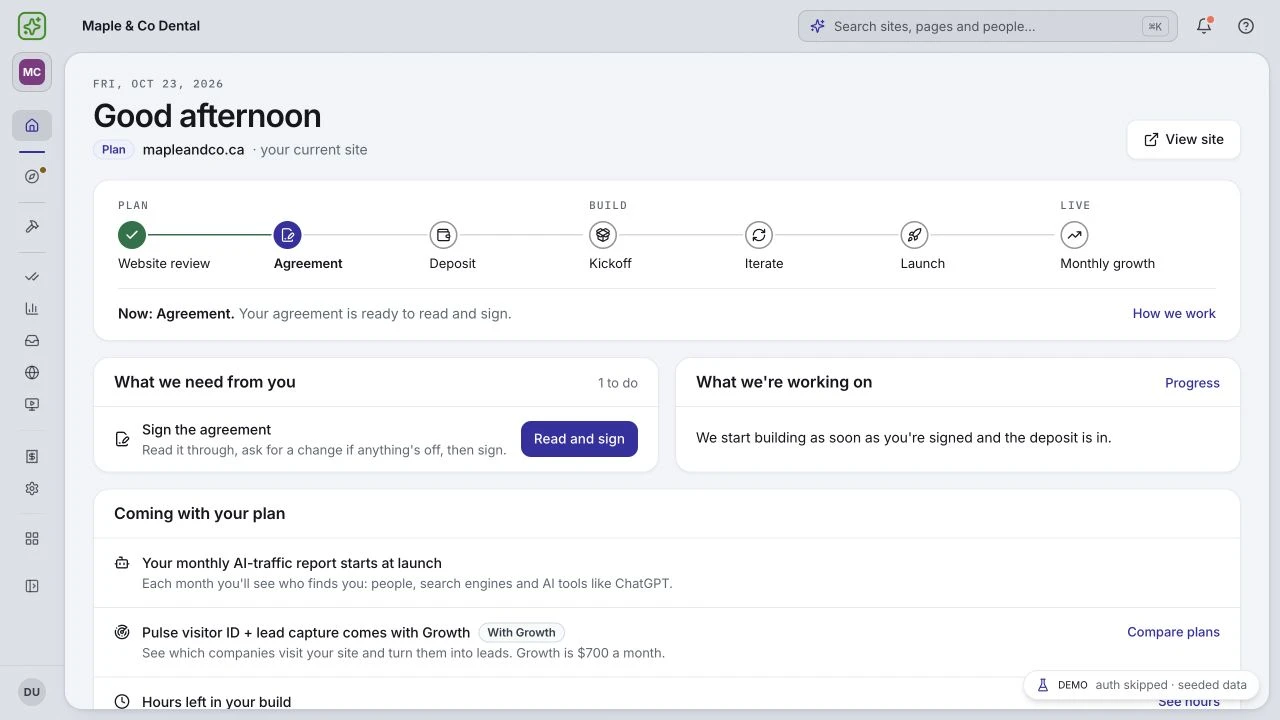This screenshot has height=720, width=1280.
Task: Click the Maple & Co Dental header title
Action: pos(141,26)
